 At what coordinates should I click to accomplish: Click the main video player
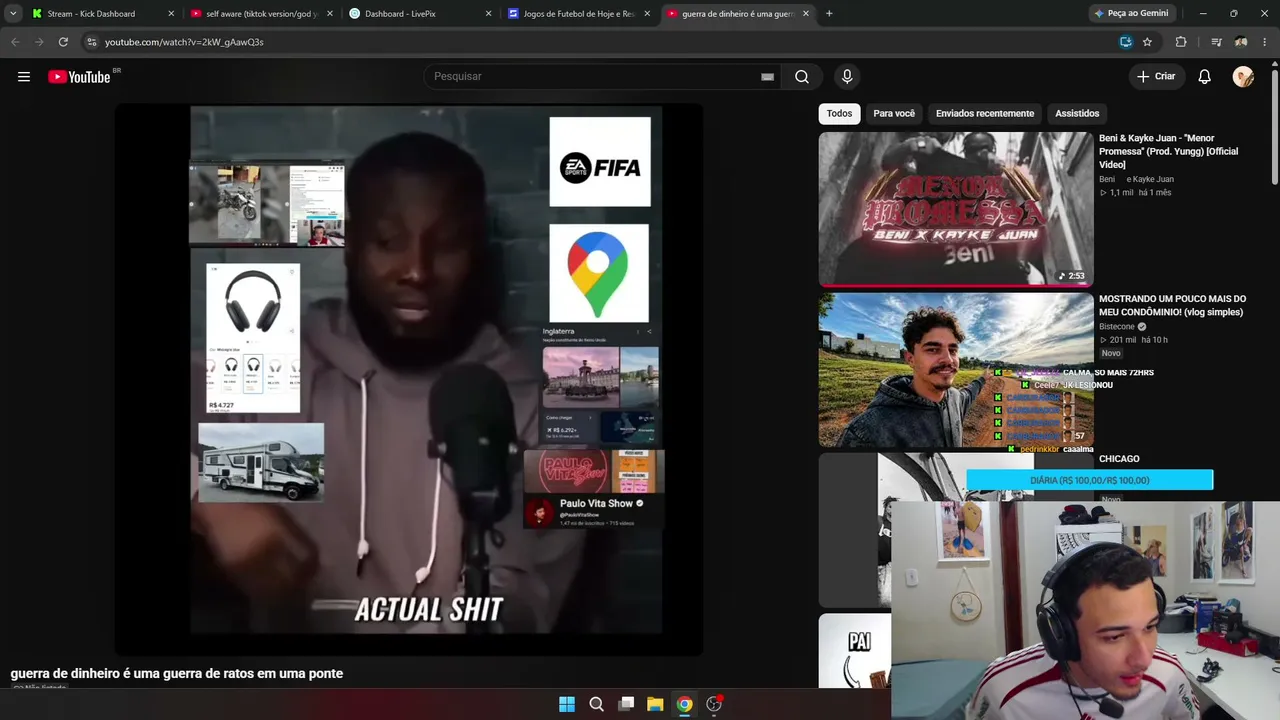pos(409,380)
